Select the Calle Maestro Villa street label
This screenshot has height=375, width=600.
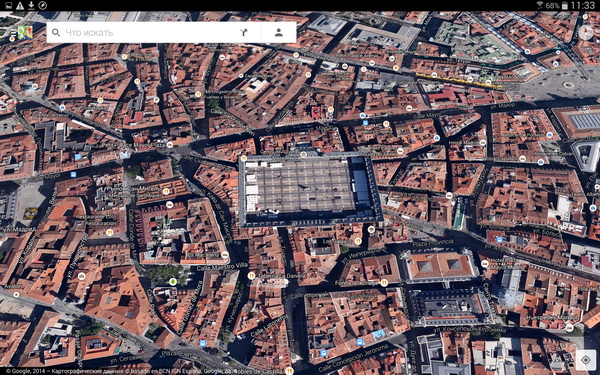222,267
